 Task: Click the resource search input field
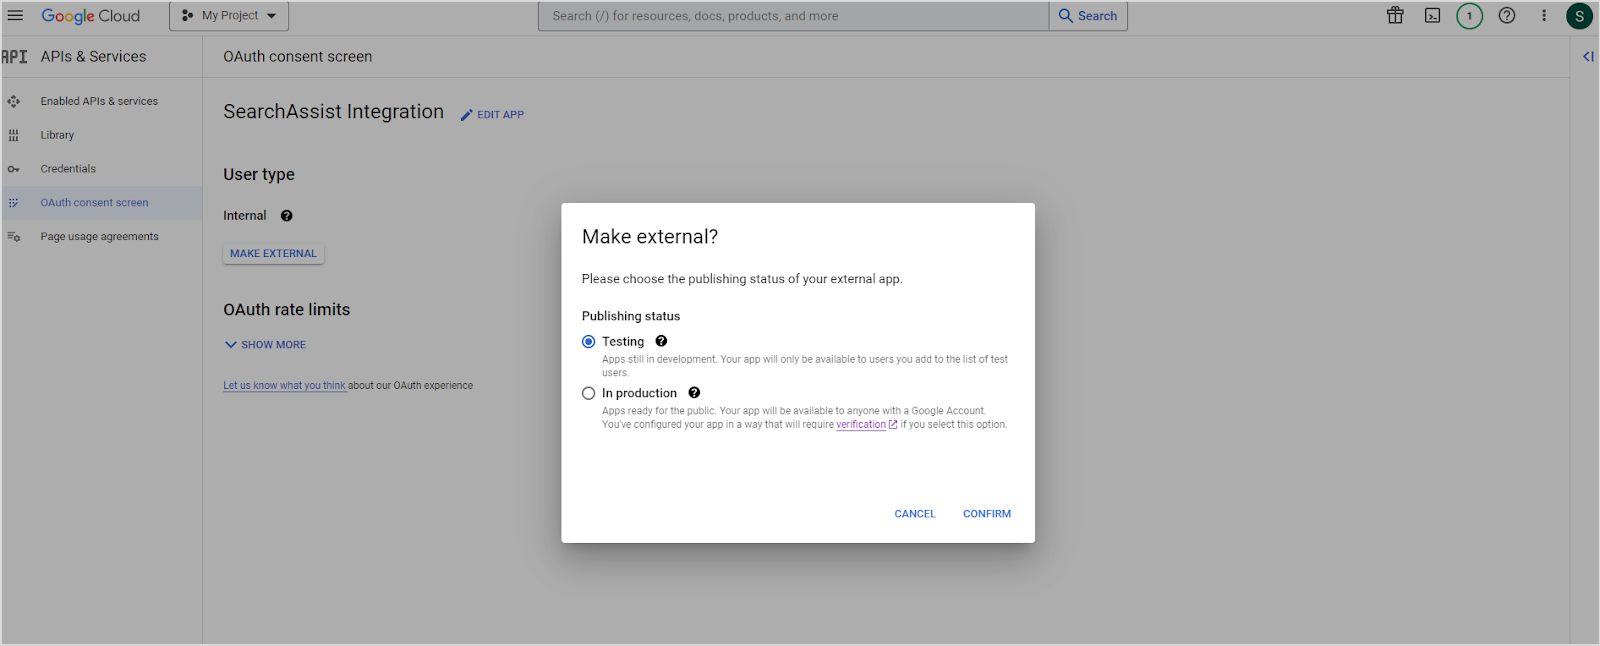793,16
